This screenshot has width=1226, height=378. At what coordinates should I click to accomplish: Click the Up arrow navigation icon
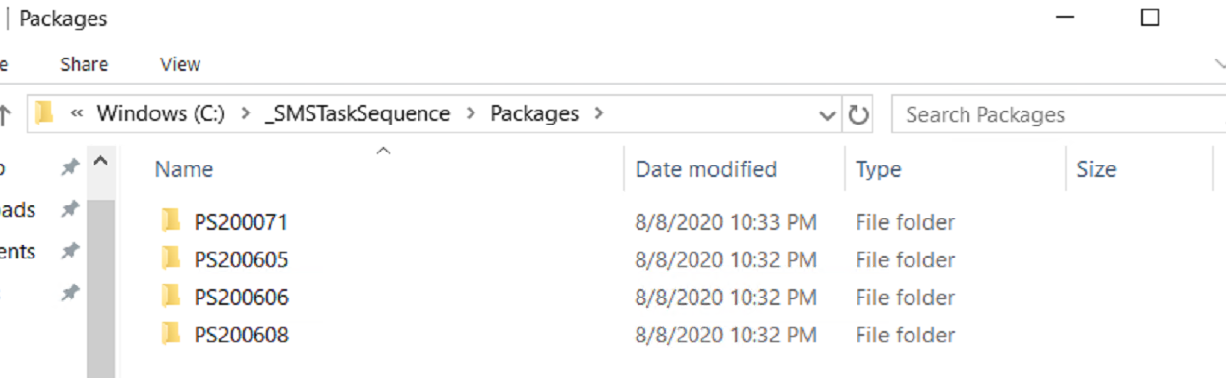[x=5, y=115]
